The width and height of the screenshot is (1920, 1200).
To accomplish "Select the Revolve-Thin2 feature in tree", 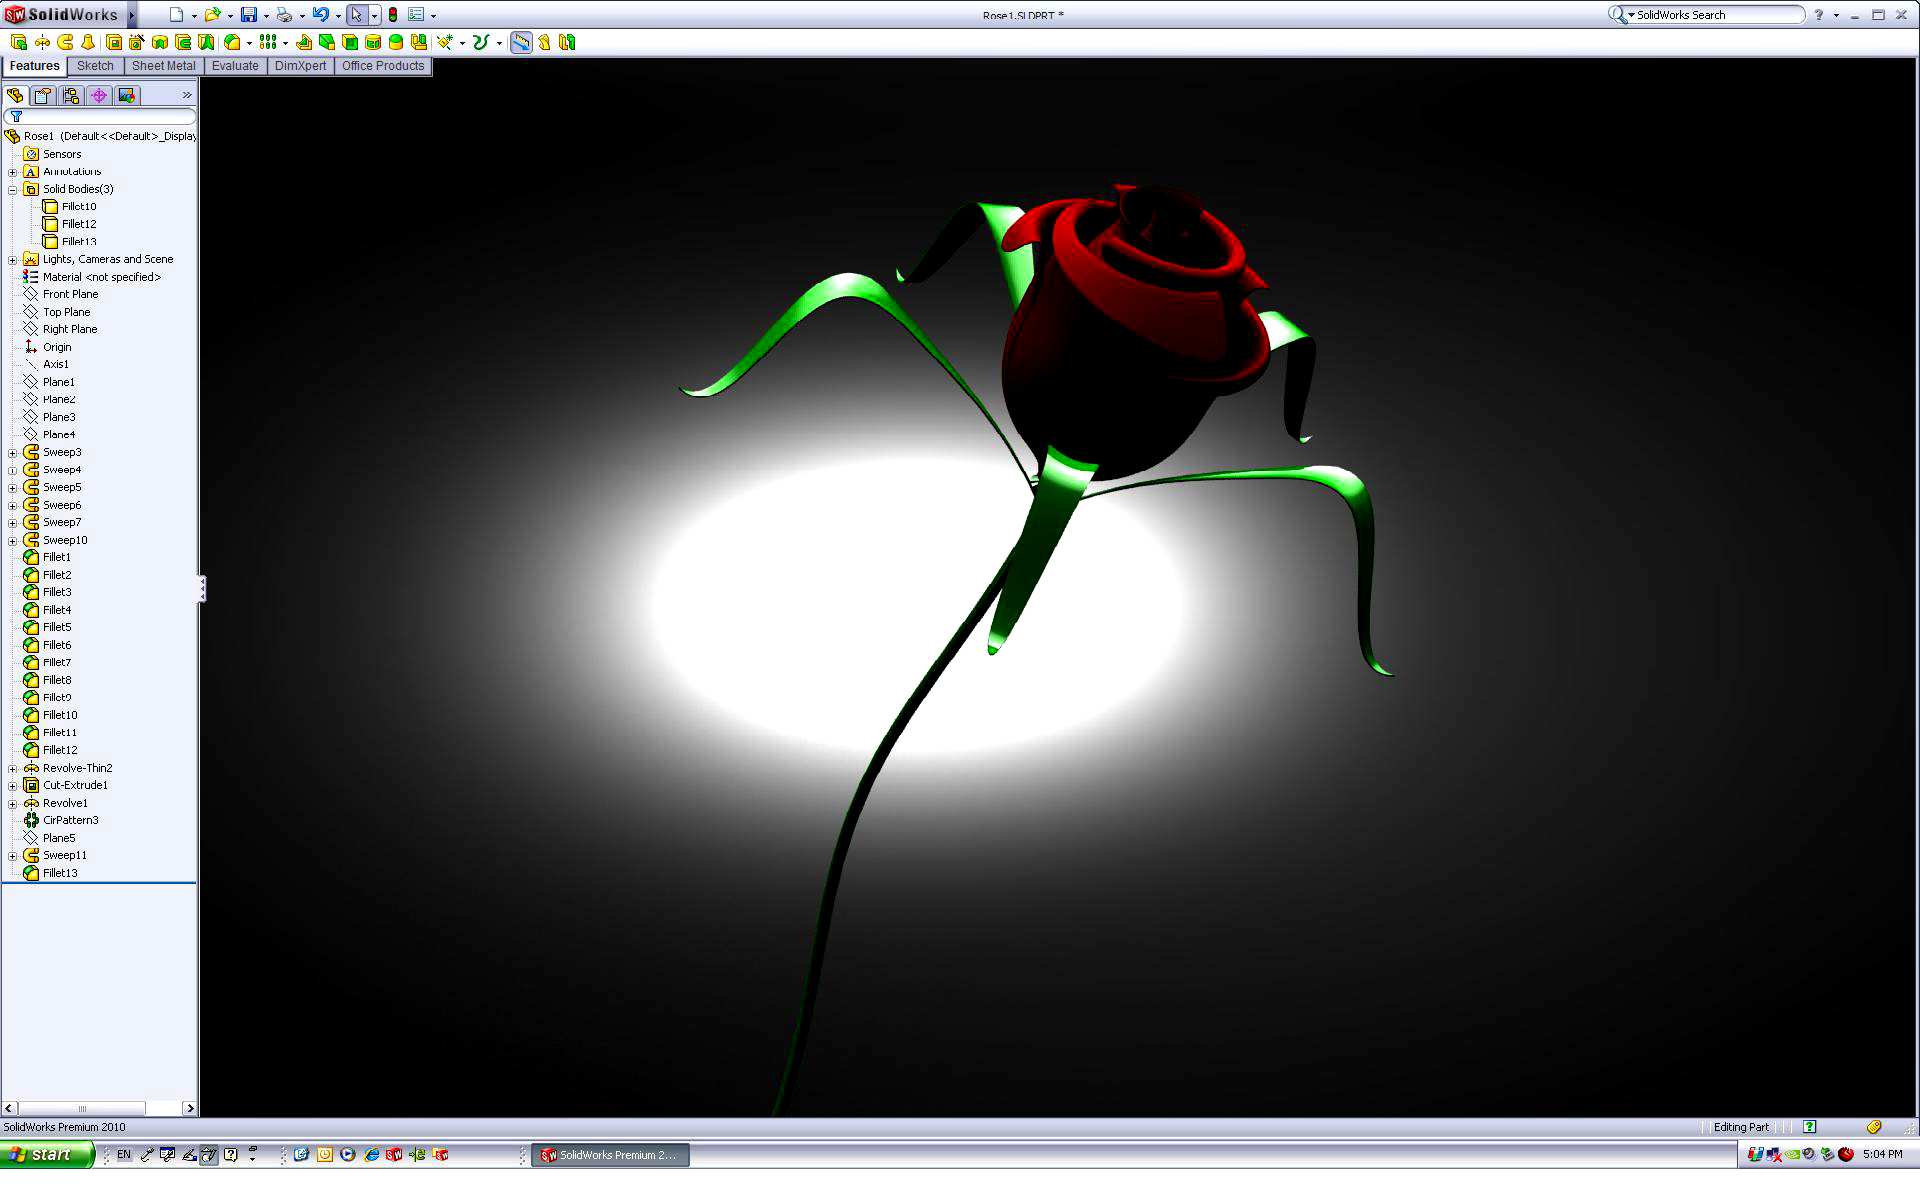I will pyautogui.click(x=76, y=767).
